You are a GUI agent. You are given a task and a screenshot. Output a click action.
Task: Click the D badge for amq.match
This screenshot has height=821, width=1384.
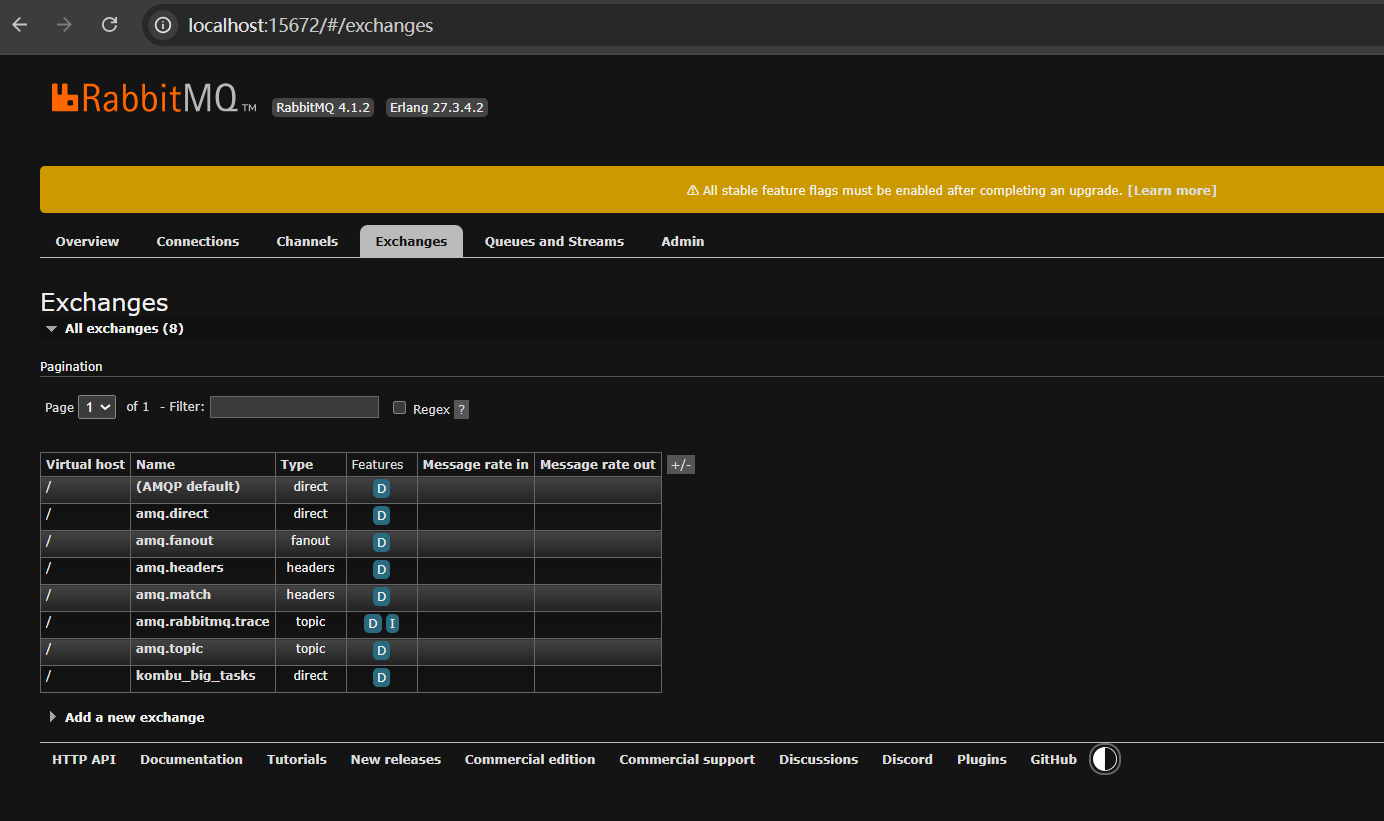(381, 597)
